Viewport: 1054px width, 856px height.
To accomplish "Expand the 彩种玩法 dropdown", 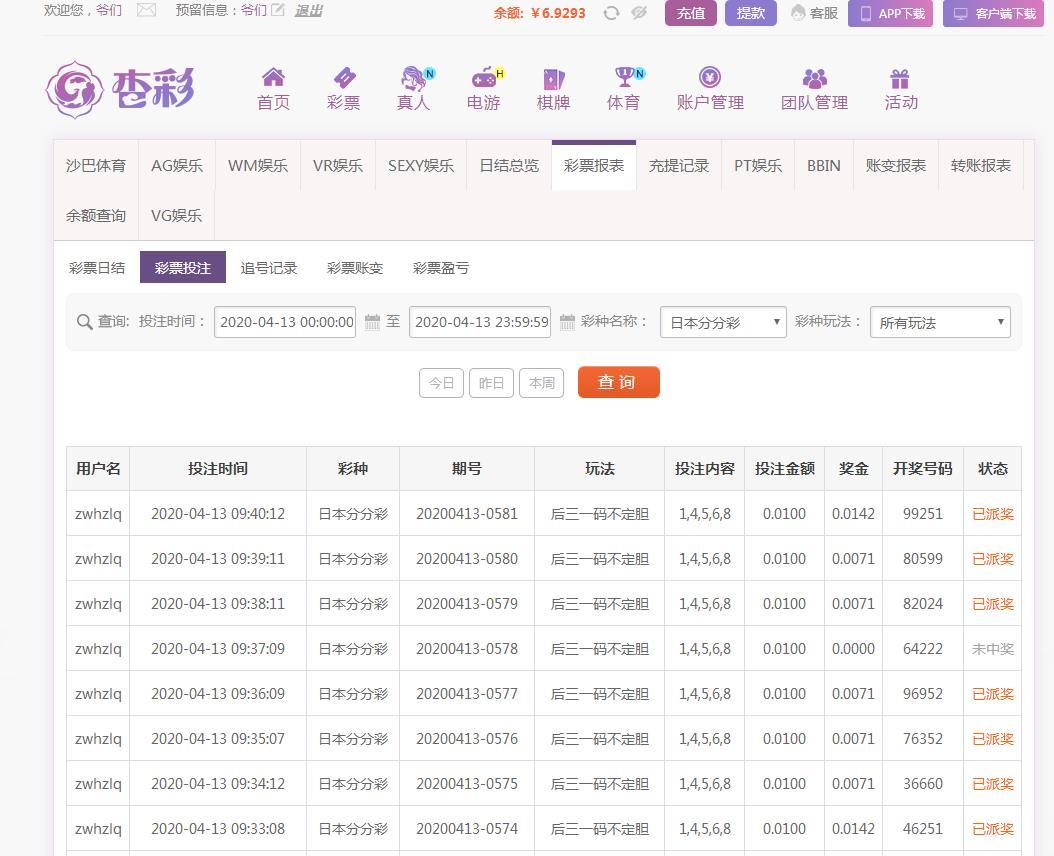I will [x=940, y=322].
